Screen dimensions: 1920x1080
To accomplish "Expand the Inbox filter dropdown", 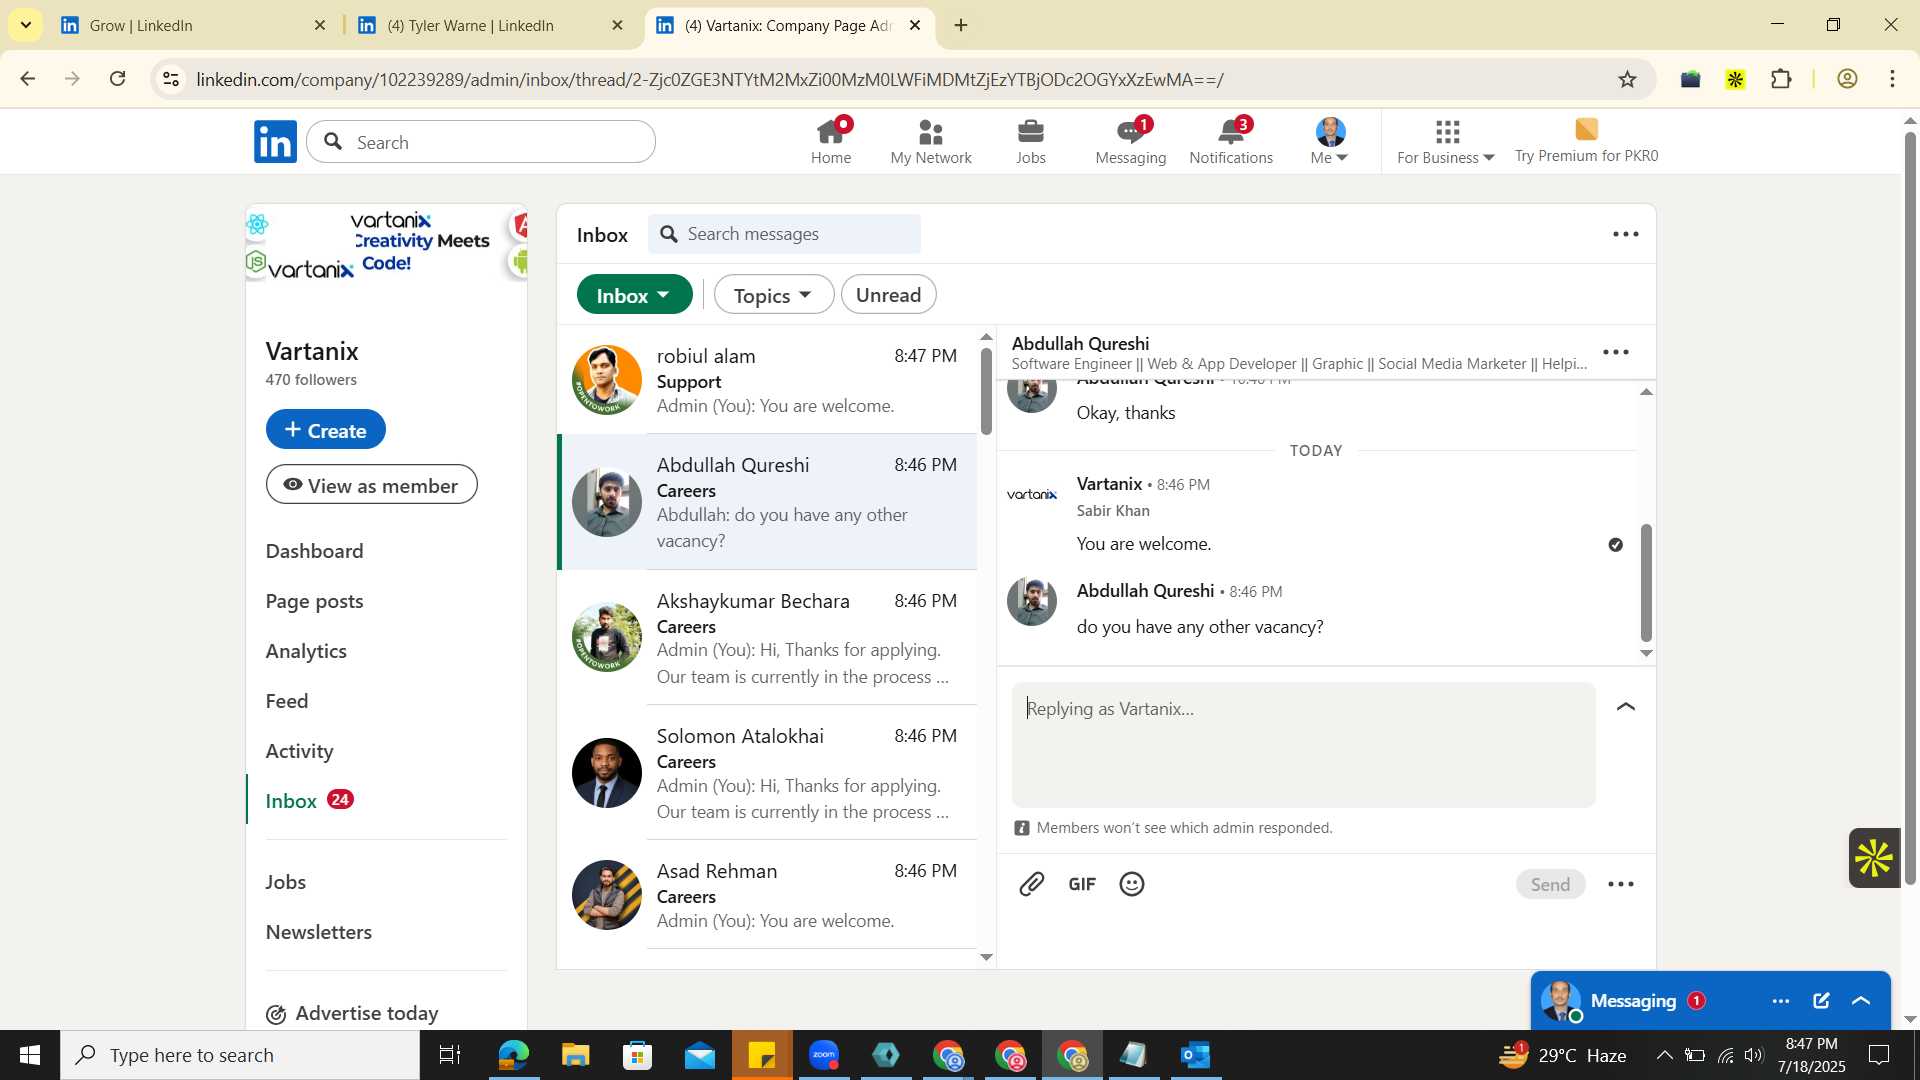I will (x=634, y=295).
